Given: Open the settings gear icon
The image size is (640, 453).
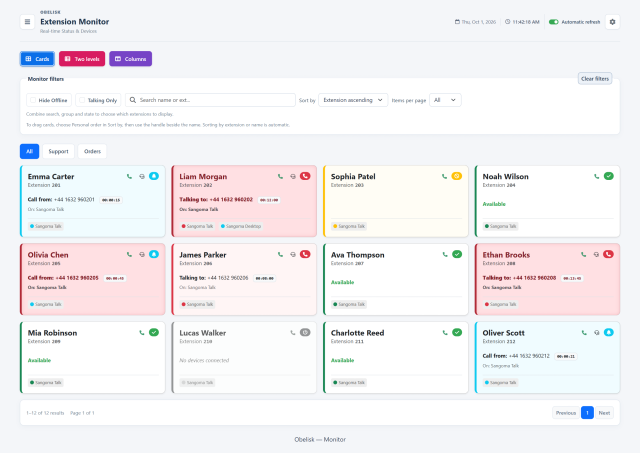Looking at the screenshot, I should [x=612, y=22].
